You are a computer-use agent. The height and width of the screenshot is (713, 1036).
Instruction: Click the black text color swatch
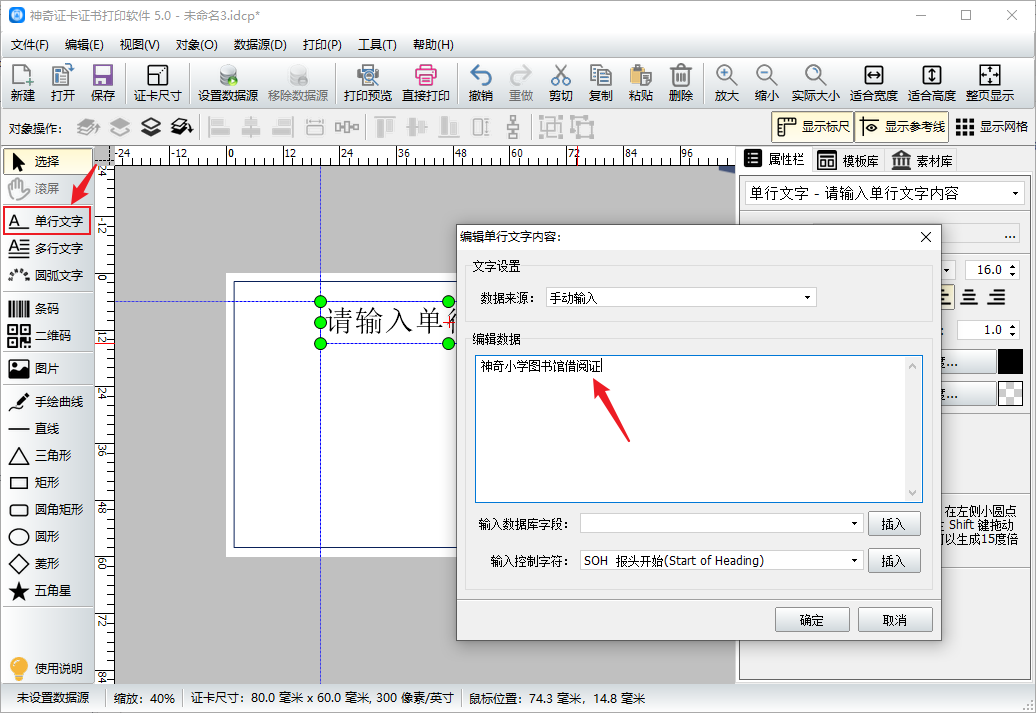pos(1010,361)
